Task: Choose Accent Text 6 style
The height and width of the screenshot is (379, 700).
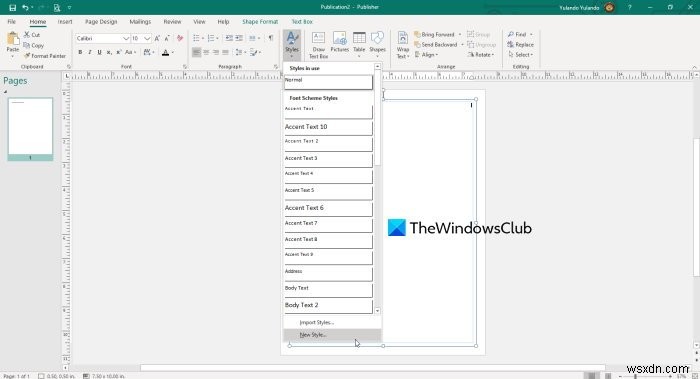Action: 328,209
